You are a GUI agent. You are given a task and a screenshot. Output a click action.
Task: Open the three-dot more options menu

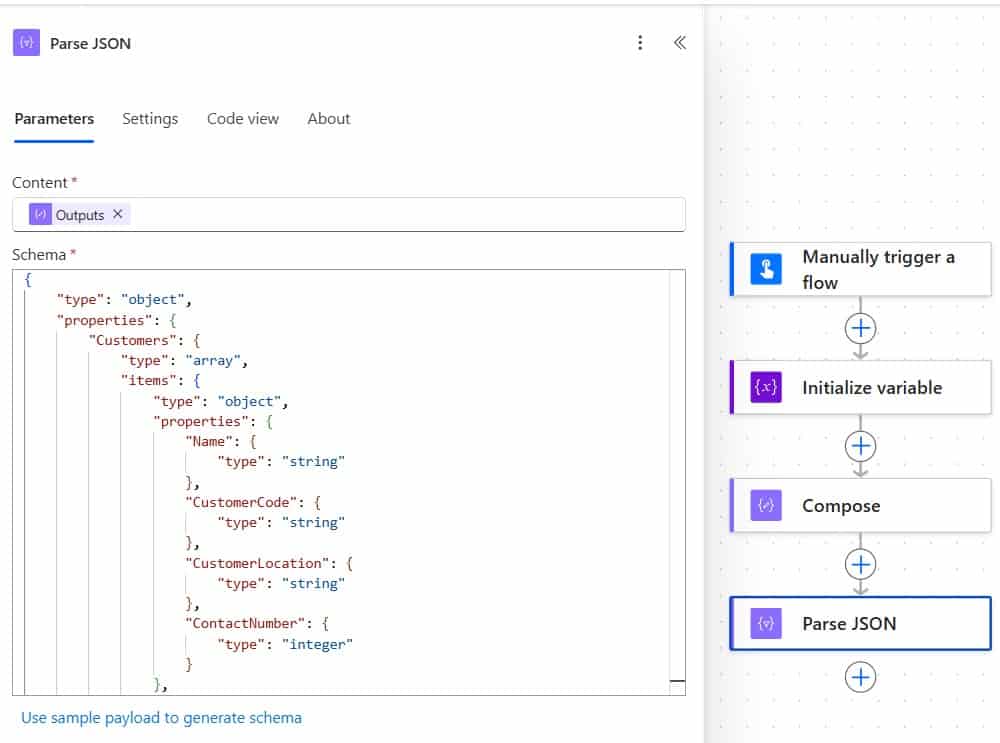640,43
